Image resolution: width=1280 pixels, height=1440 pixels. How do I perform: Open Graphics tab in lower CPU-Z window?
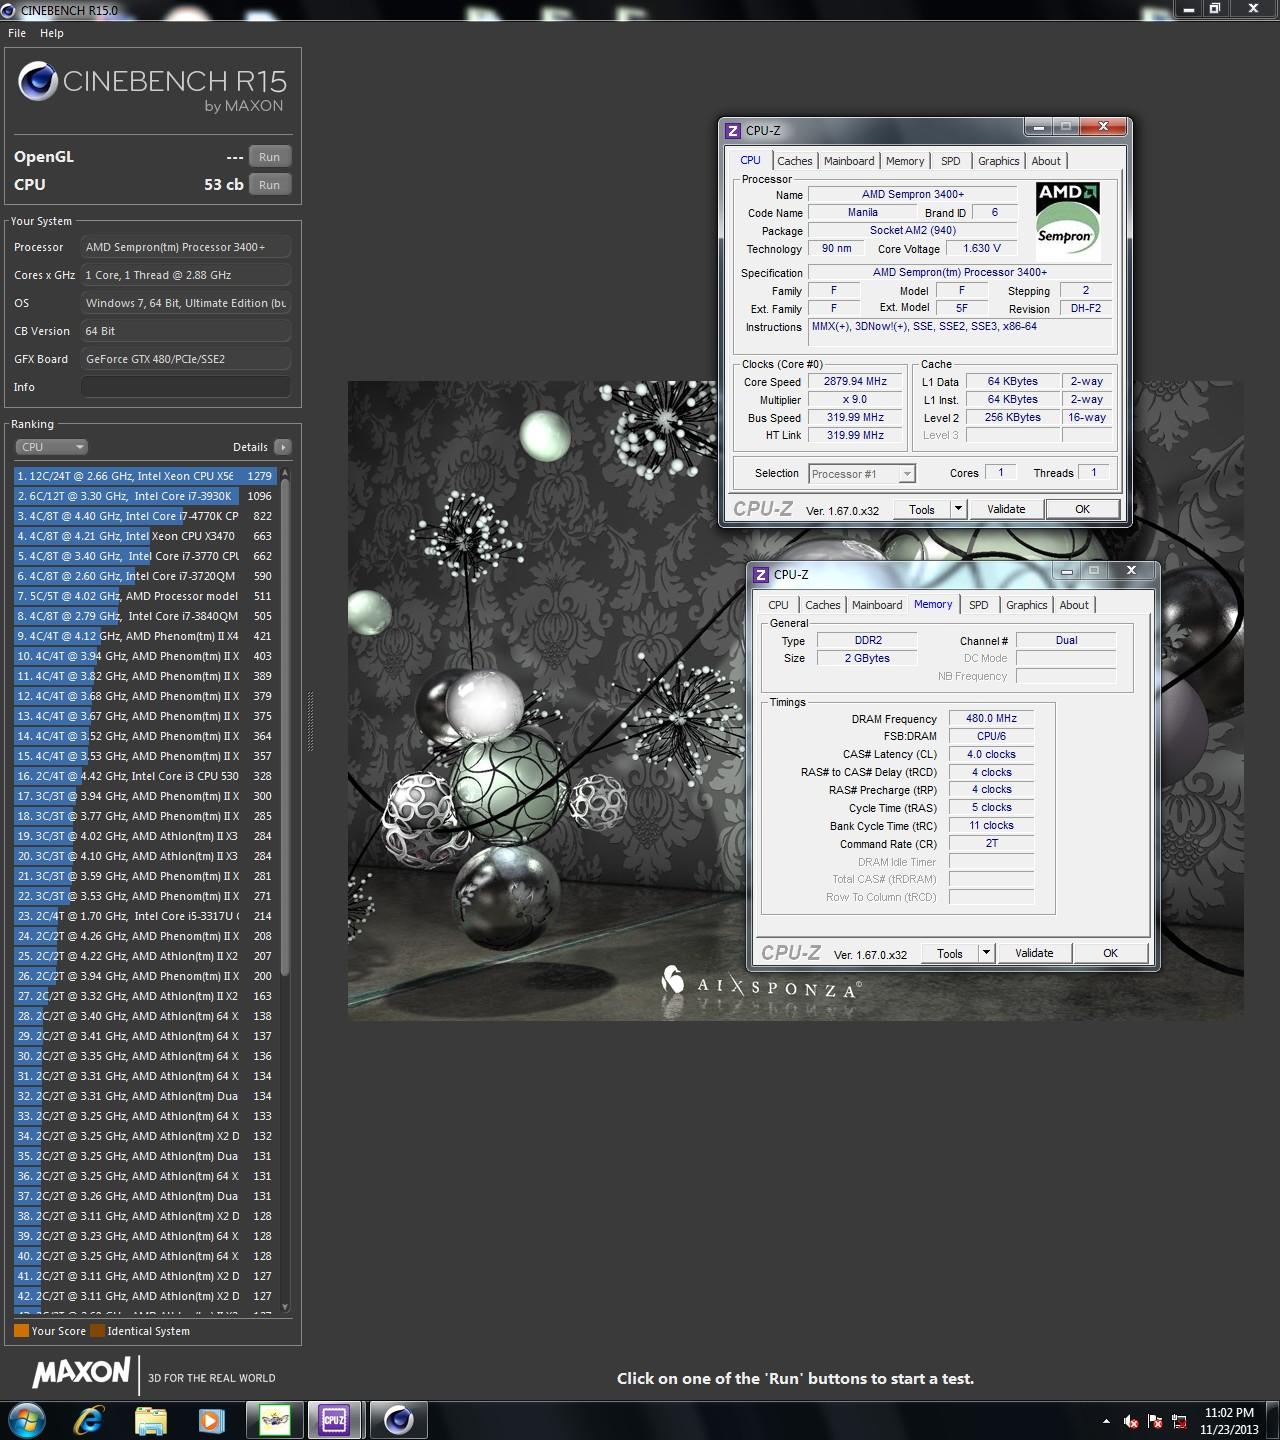(1027, 605)
